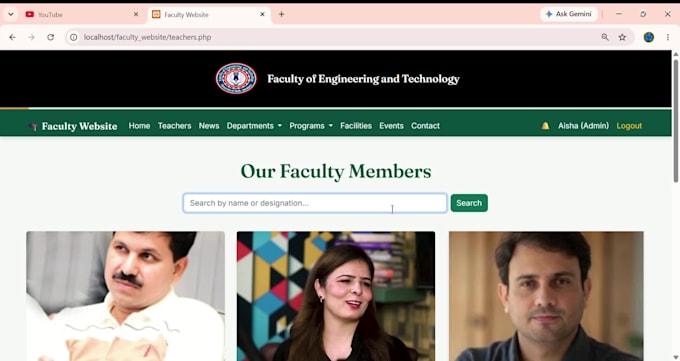Open the photo of the woman teacher

pyautogui.click(x=336, y=296)
